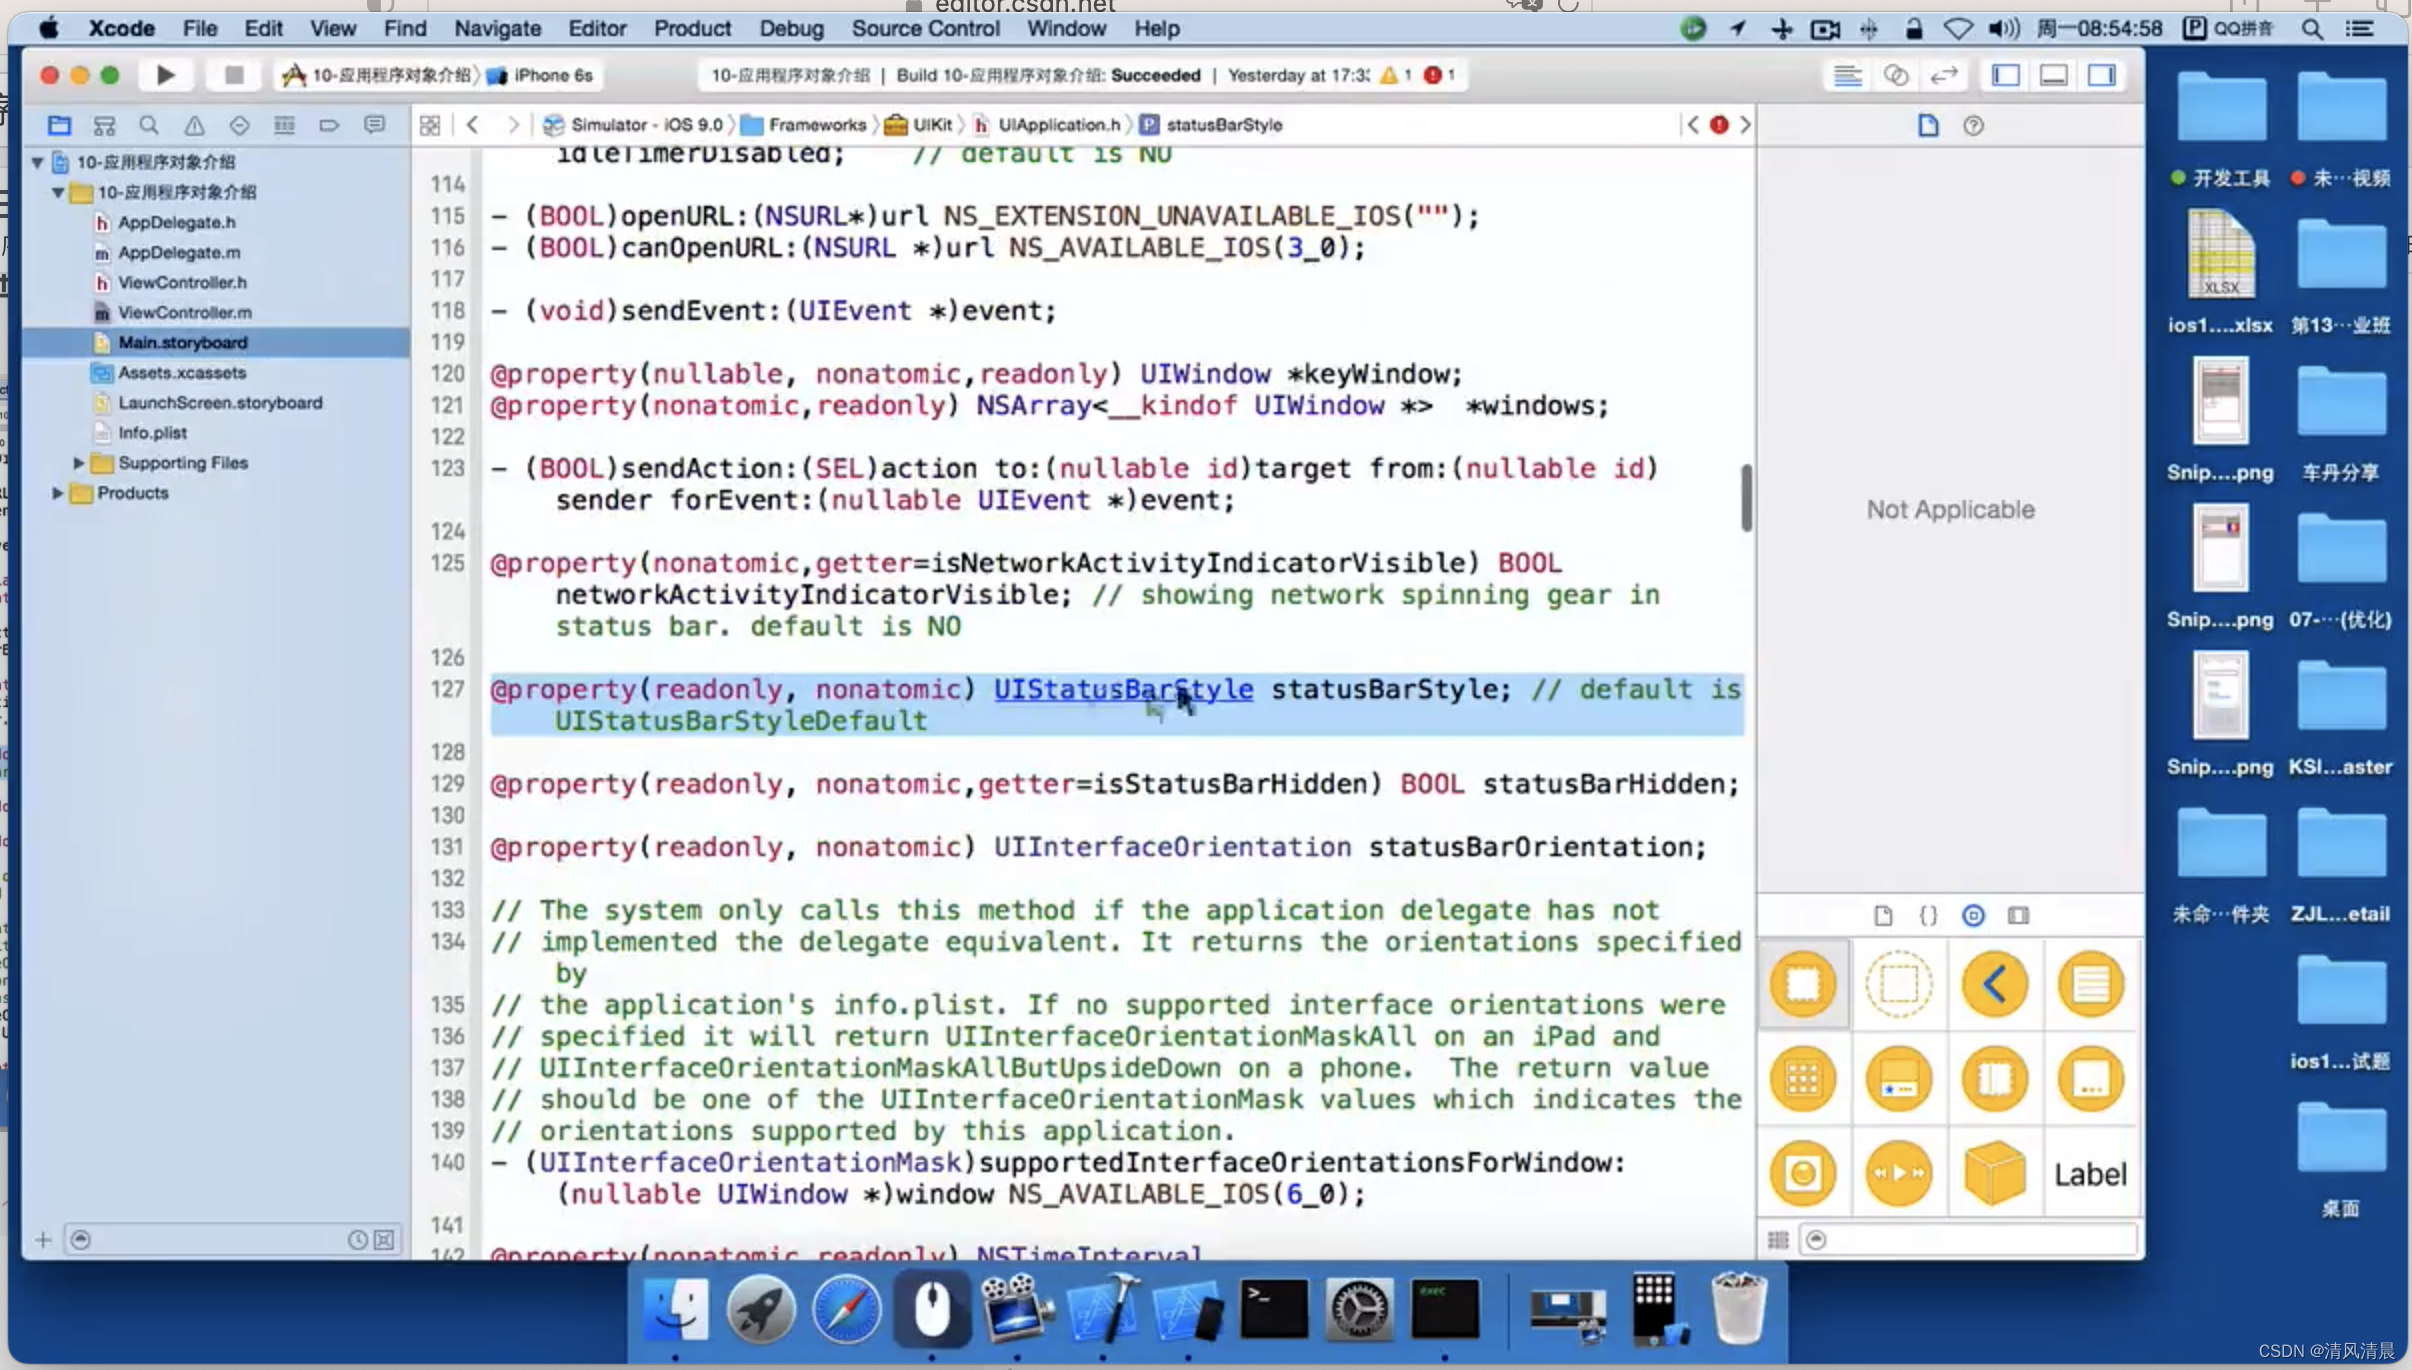Open the Navigate menu in menu bar
The image size is (2412, 1370).
[499, 28]
